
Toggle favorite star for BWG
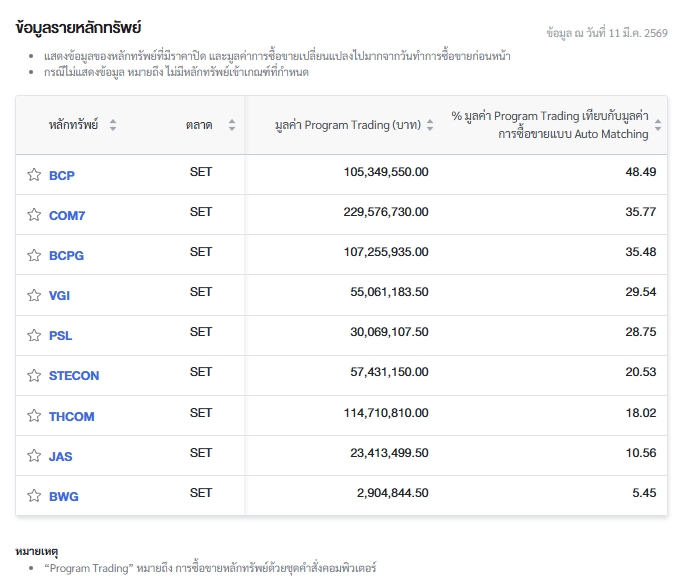(34, 496)
